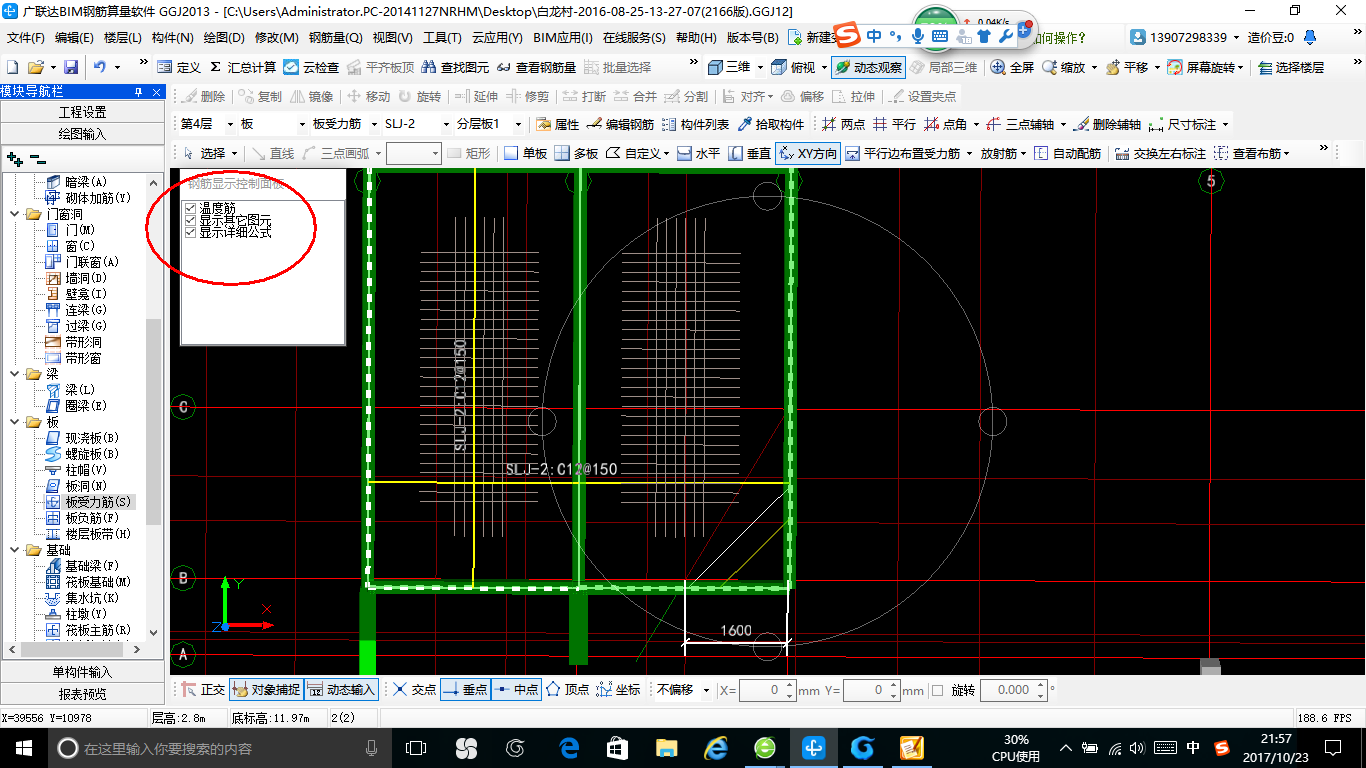Screen dimensions: 1366x768
Task: Select 拾取构件 pick component tool
Action: [x=771, y=124]
